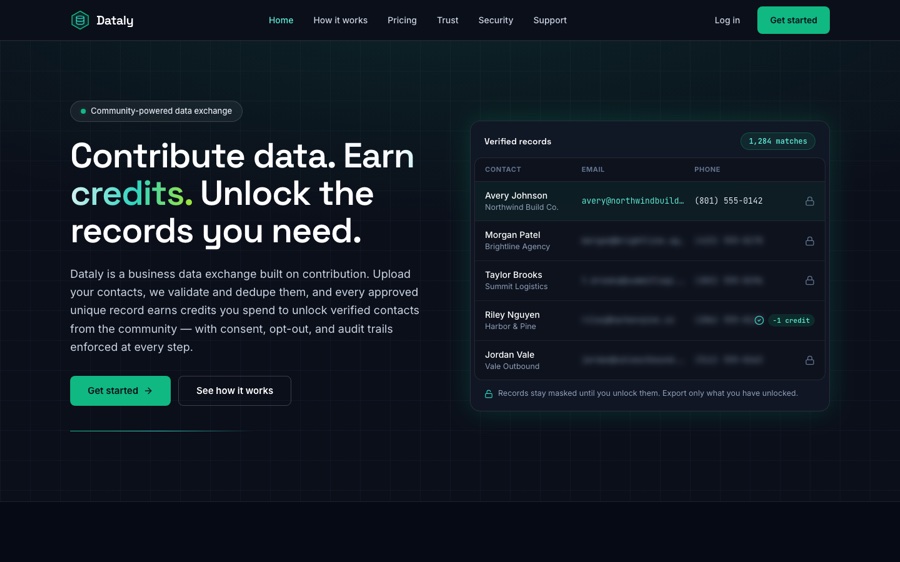Click the EMAIL column header
Viewport: 900px width, 562px height.
pyautogui.click(x=593, y=169)
